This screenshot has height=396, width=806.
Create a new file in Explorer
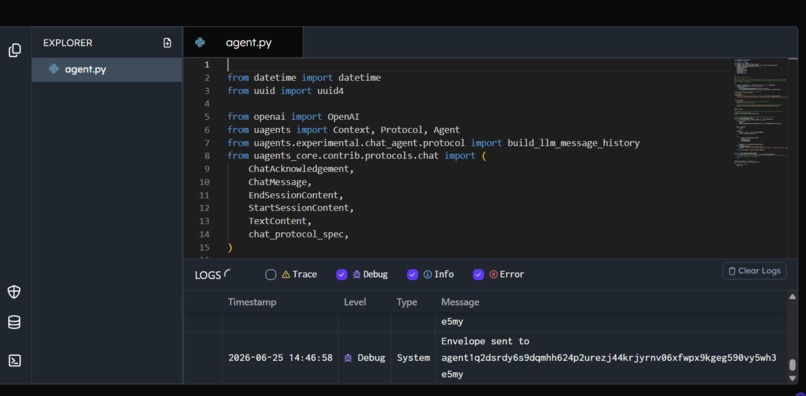point(167,43)
